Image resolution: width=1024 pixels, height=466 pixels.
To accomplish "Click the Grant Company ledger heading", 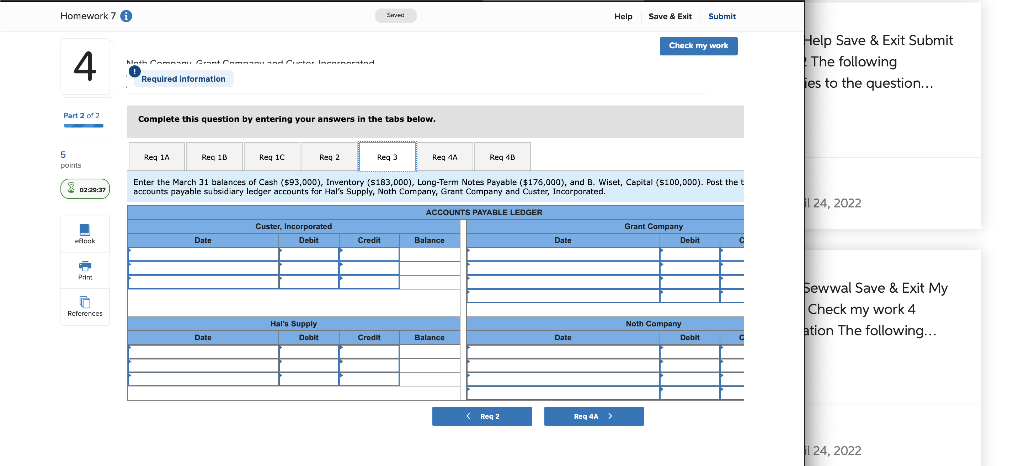I will click(654, 226).
